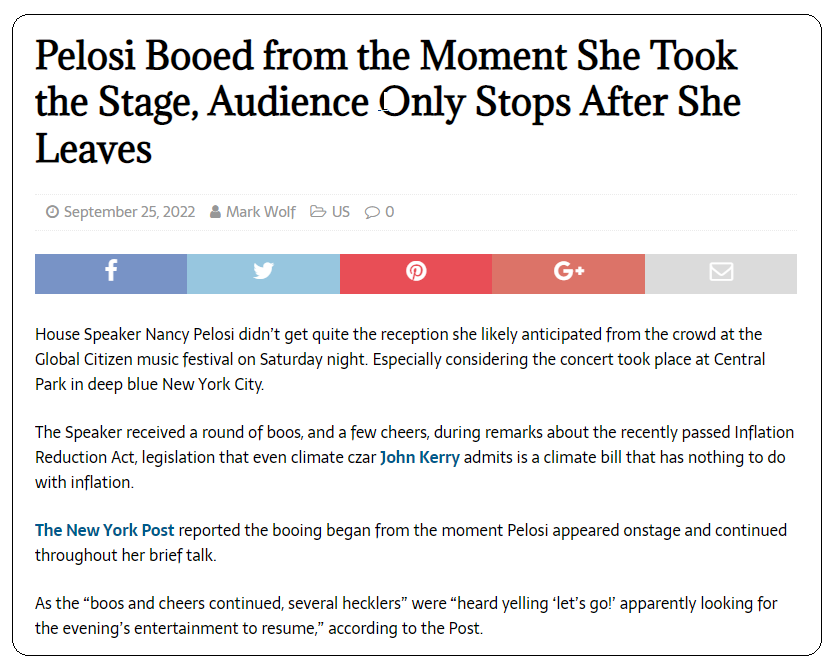Click the first paragraph about Global Citizen festival
This screenshot has height=667, width=825.
click(400, 359)
